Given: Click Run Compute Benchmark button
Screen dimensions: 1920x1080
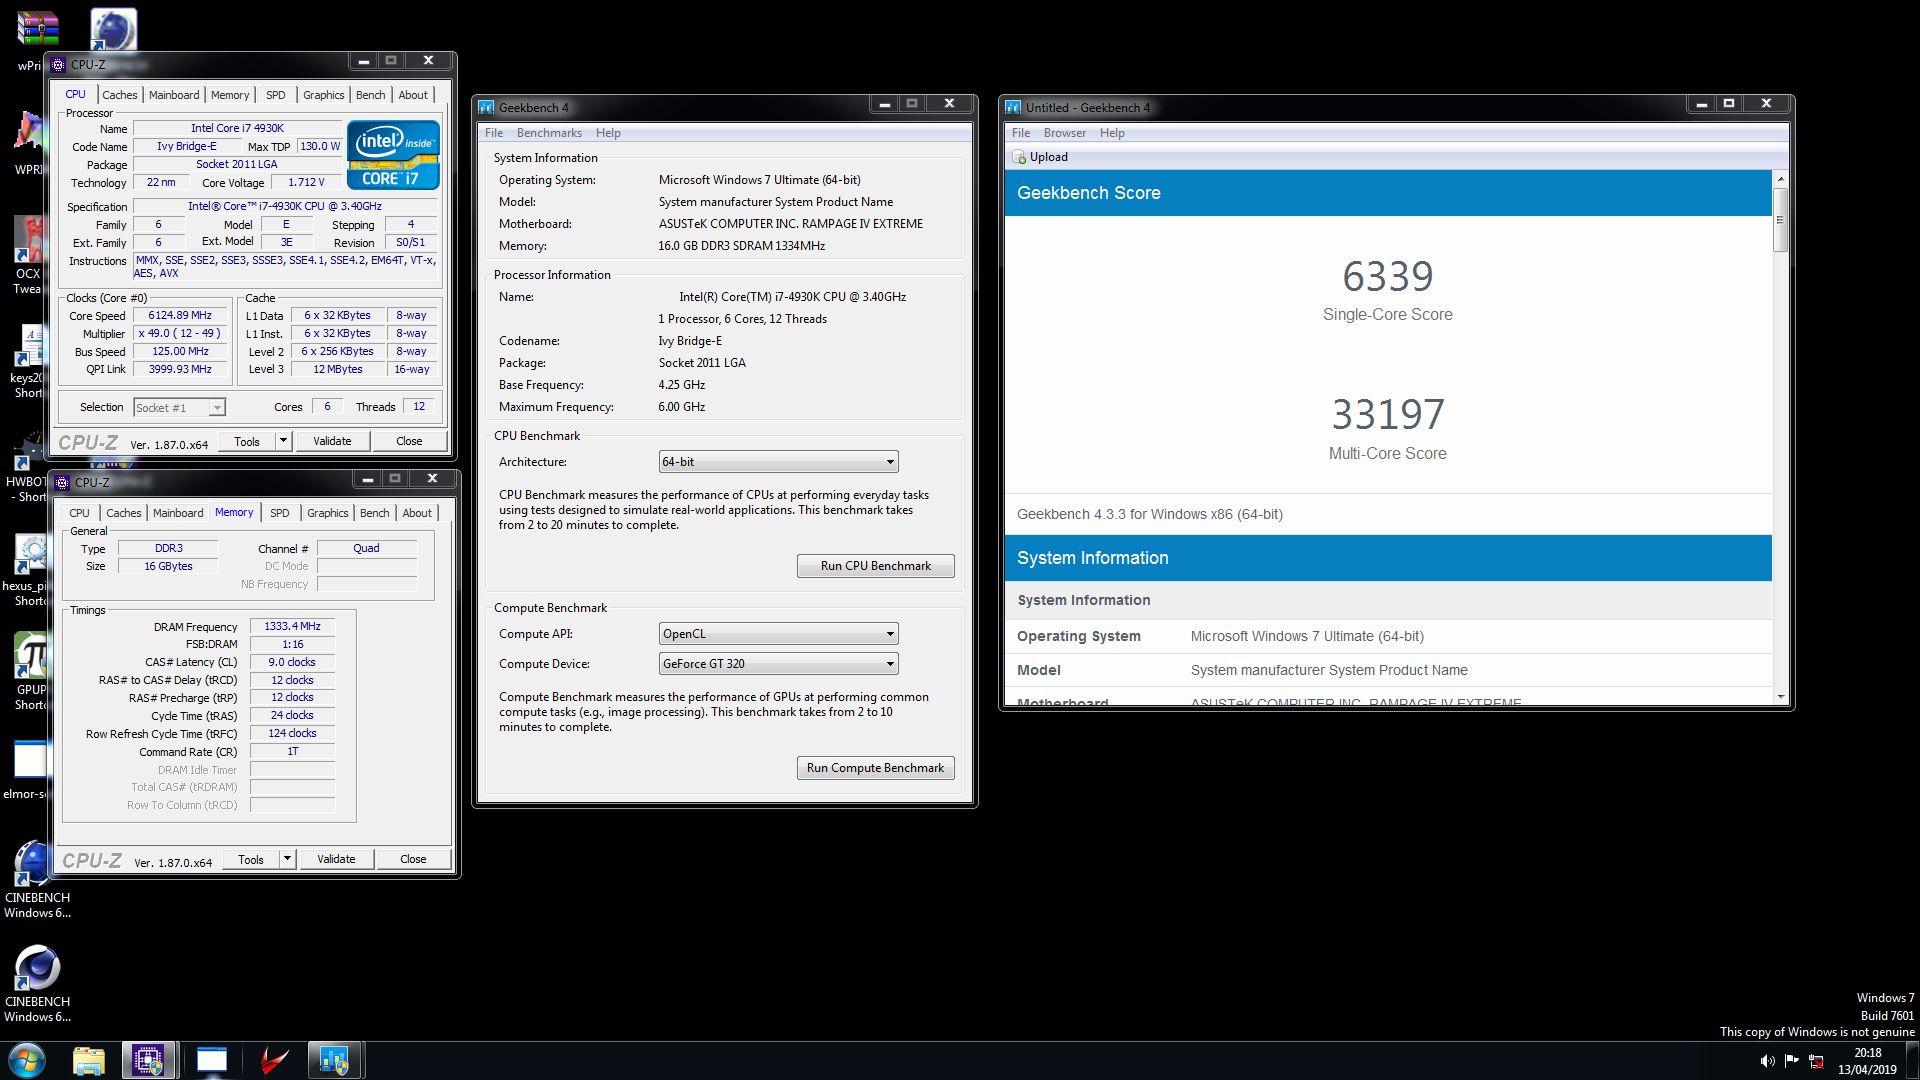Looking at the screenshot, I should (876, 768).
